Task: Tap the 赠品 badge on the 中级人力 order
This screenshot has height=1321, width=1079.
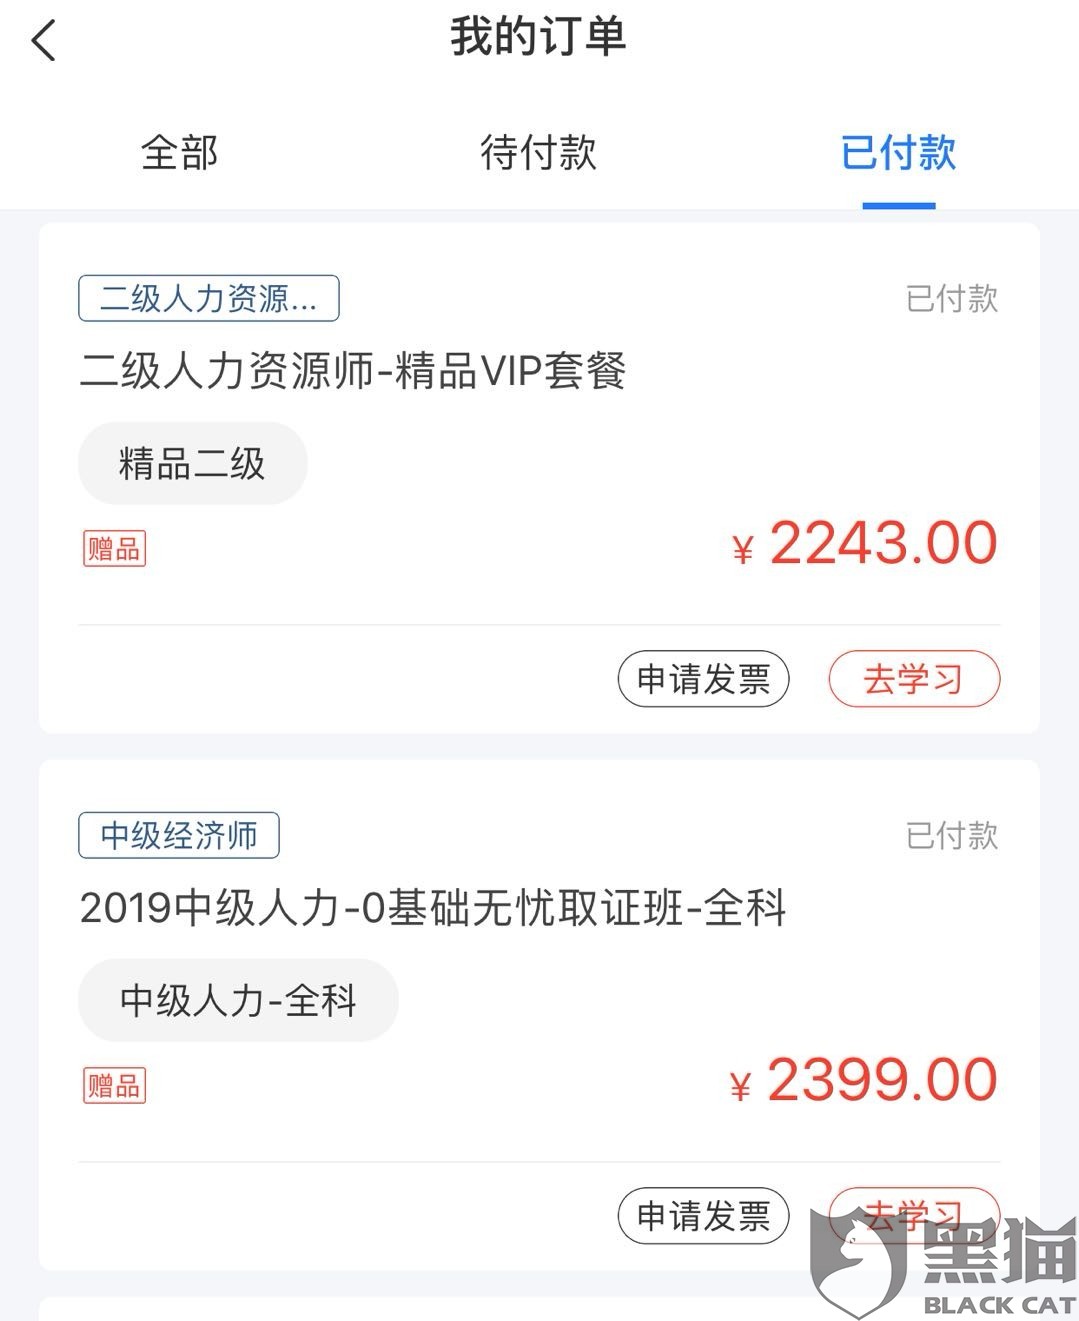Action: 114,1086
